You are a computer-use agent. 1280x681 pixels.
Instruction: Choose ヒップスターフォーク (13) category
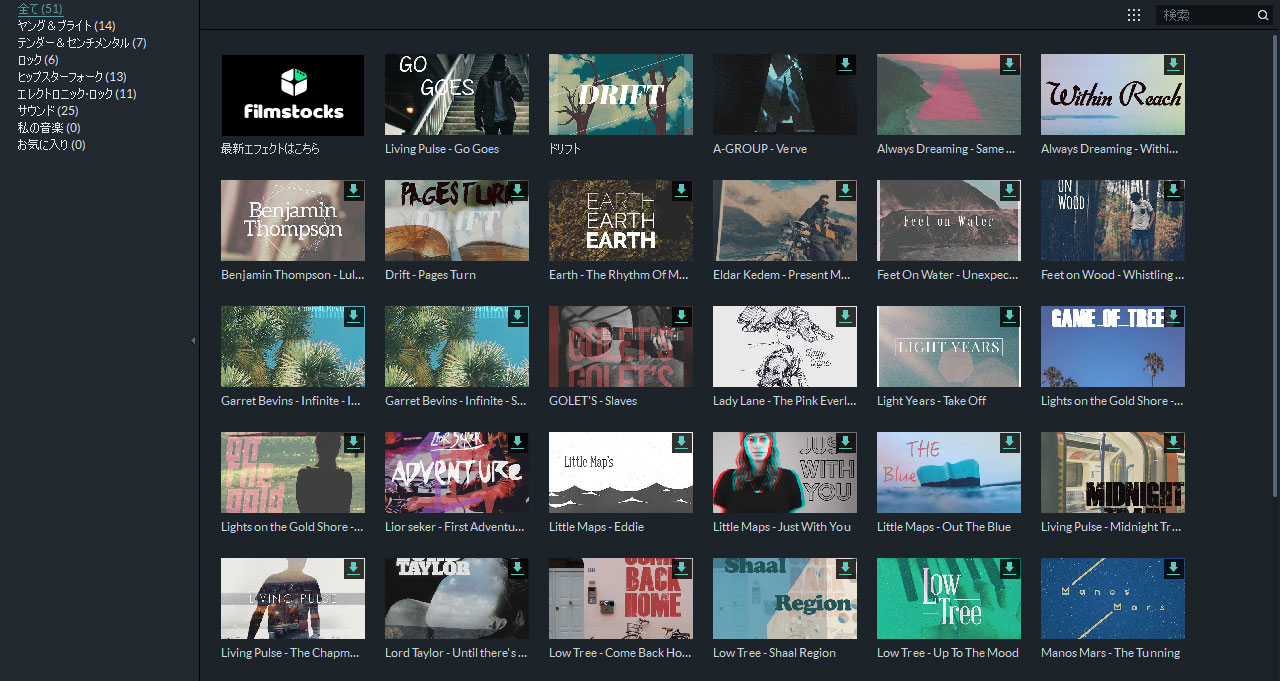(72, 77)
